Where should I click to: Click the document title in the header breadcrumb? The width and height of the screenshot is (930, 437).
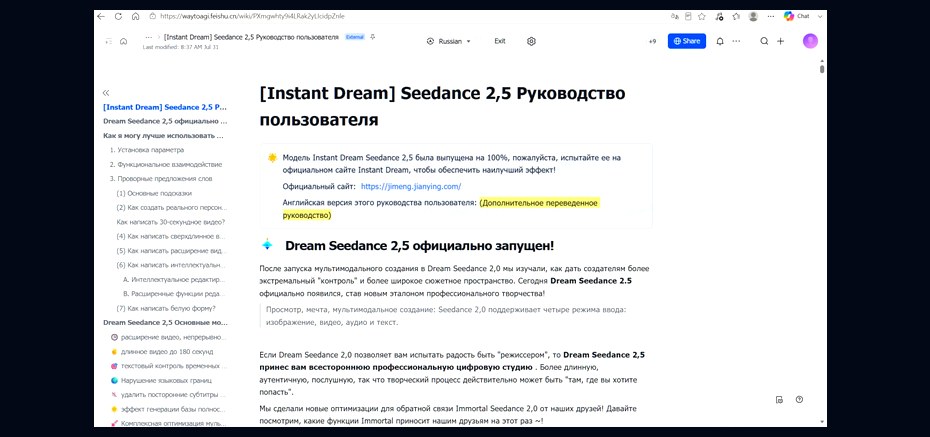(x=252, y=37)
